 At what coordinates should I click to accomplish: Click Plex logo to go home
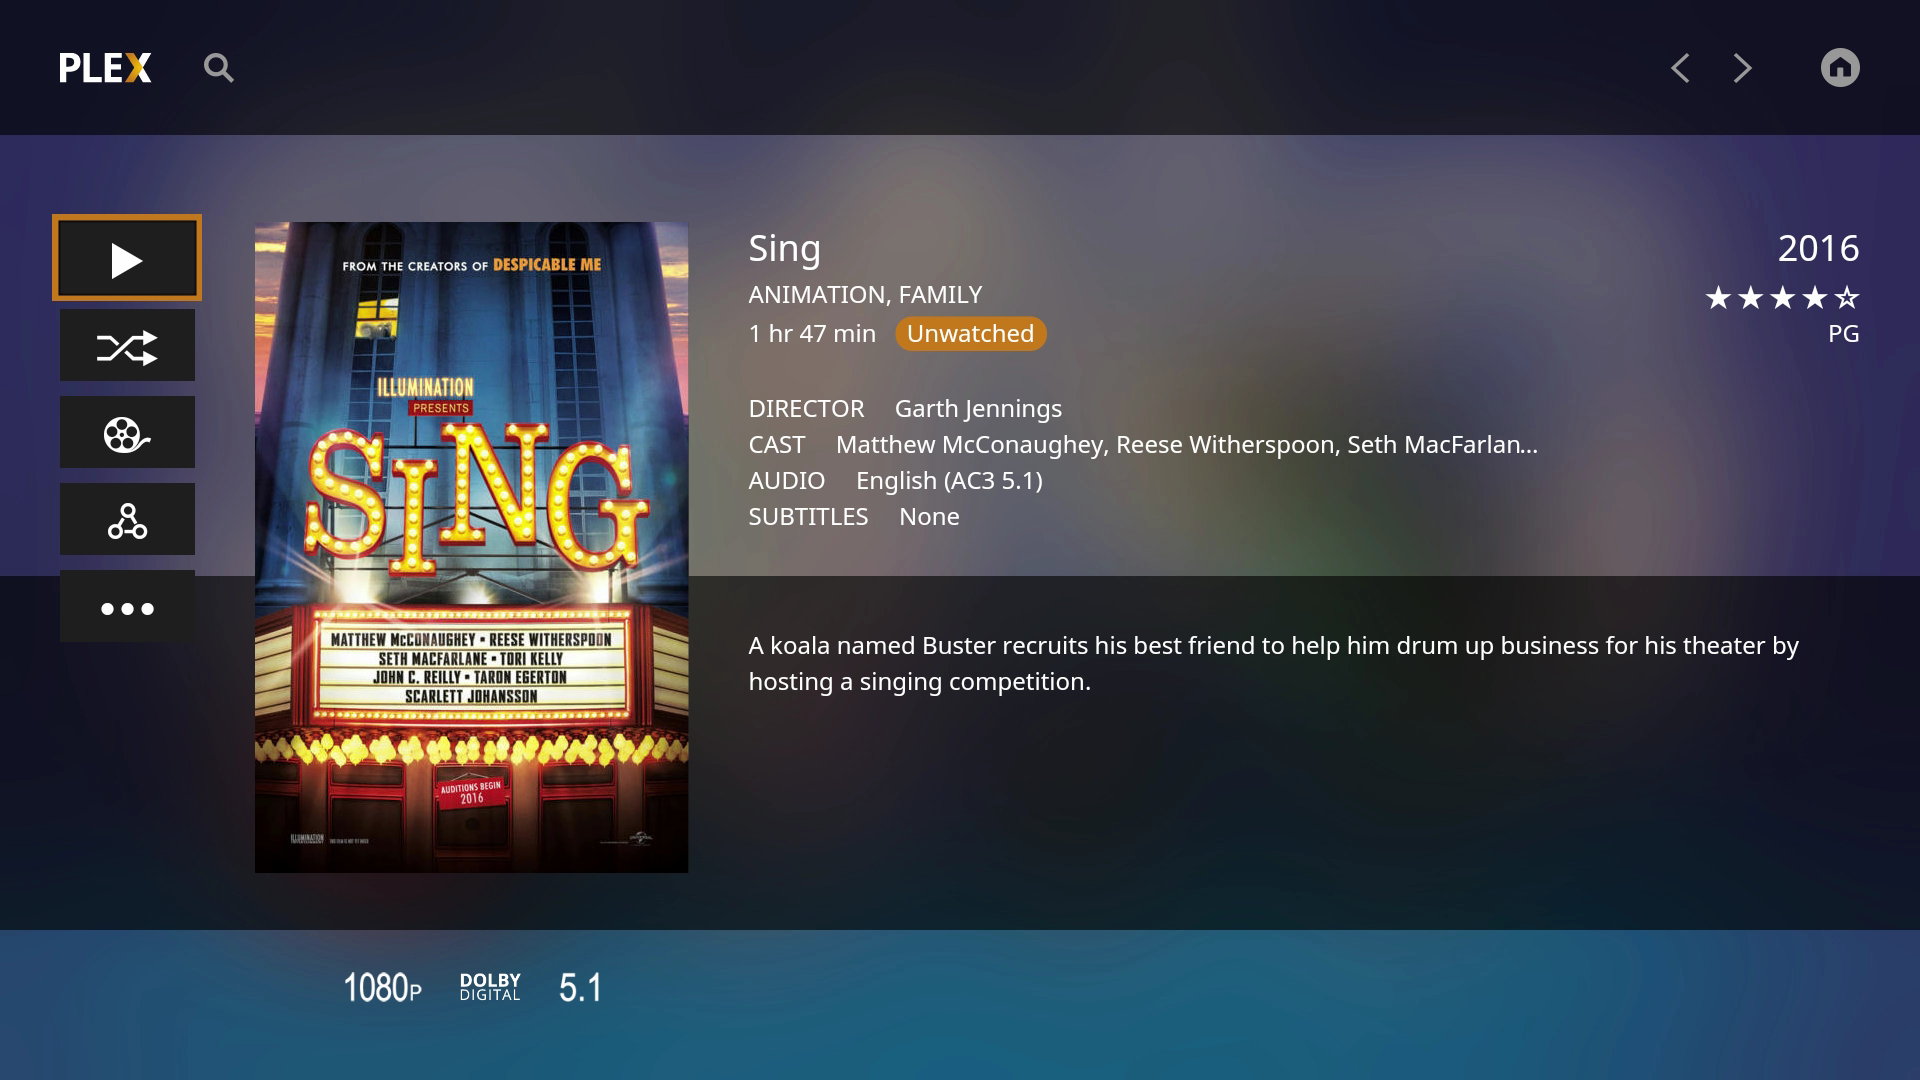(x=103, y=67)
